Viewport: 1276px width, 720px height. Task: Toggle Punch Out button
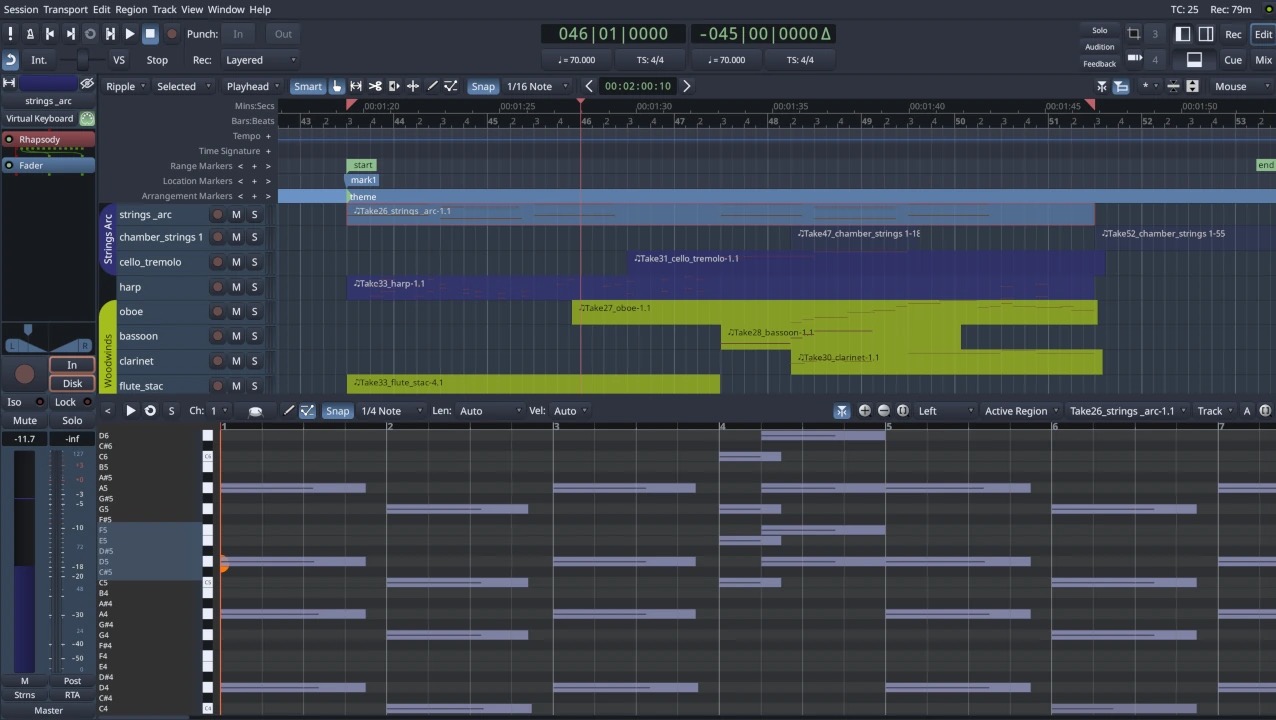283,34
